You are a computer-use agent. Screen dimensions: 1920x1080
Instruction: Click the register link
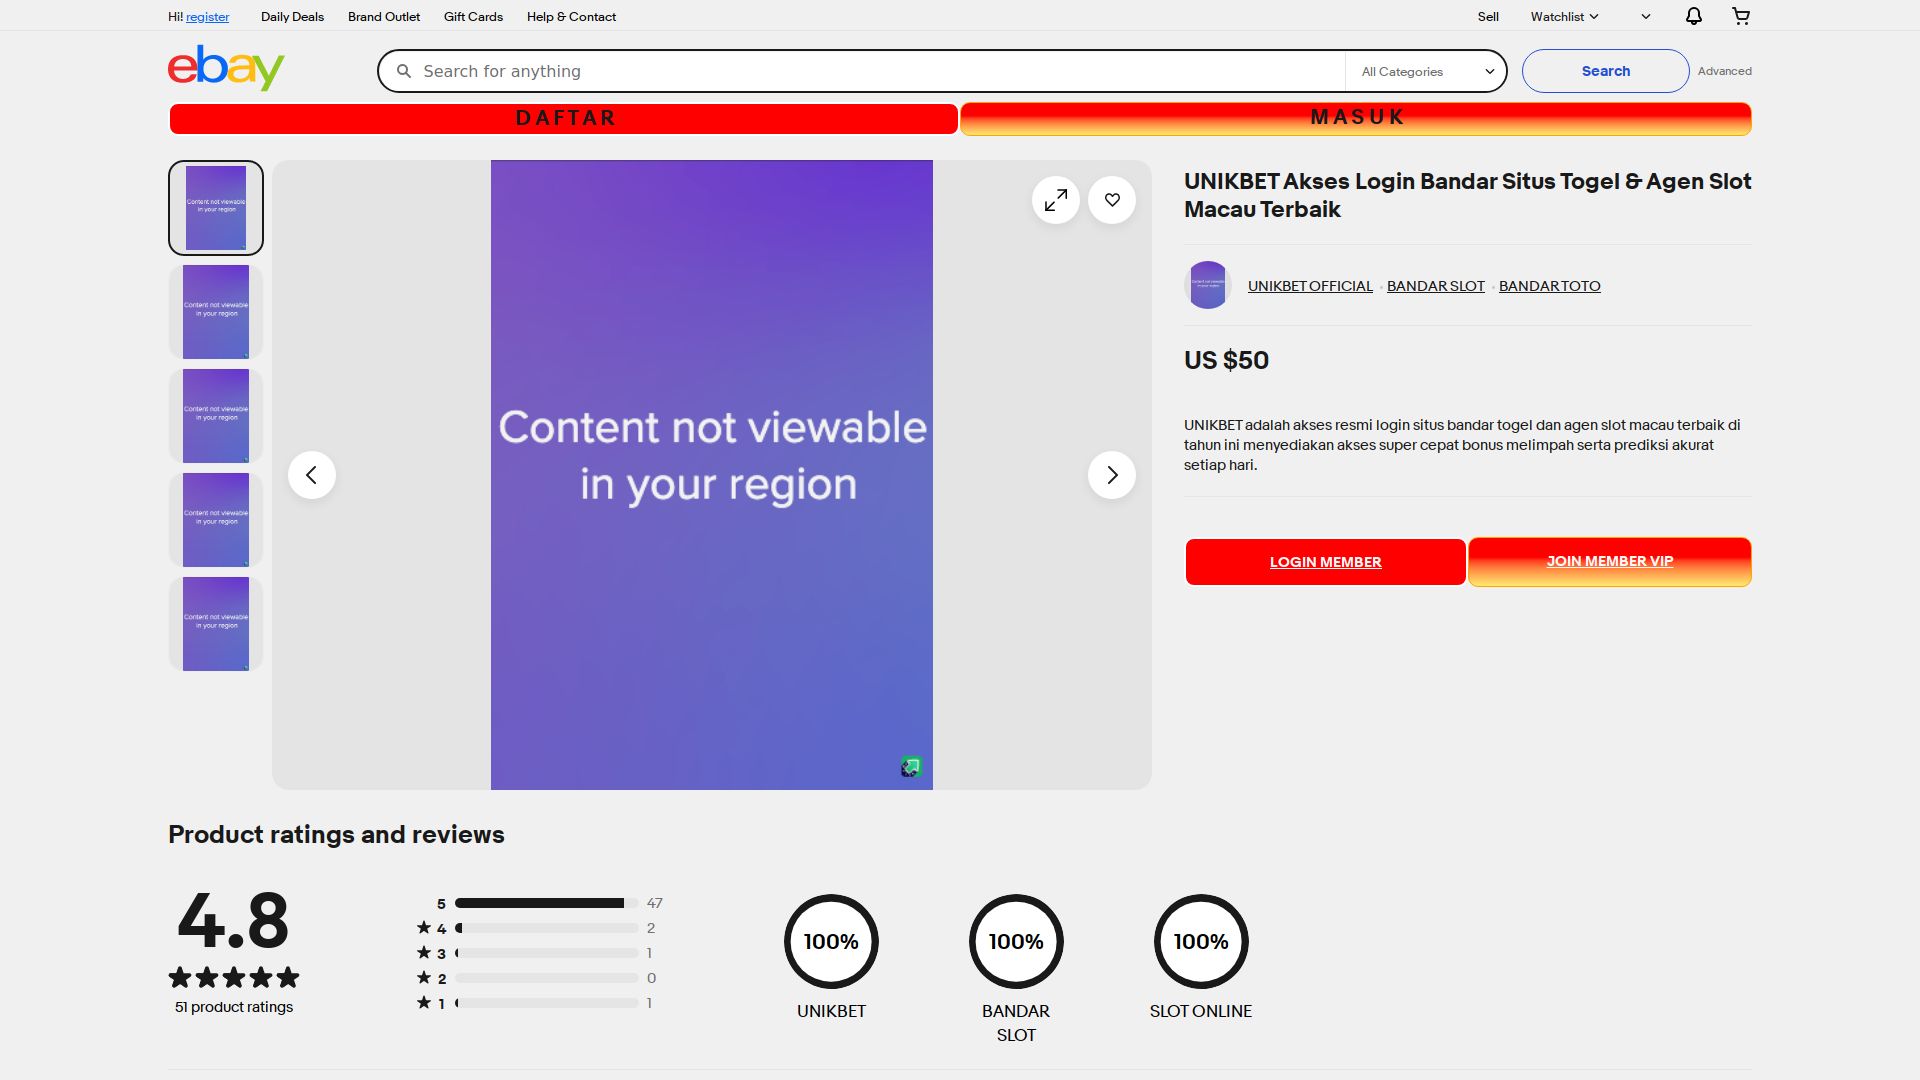tap(207, 16)
